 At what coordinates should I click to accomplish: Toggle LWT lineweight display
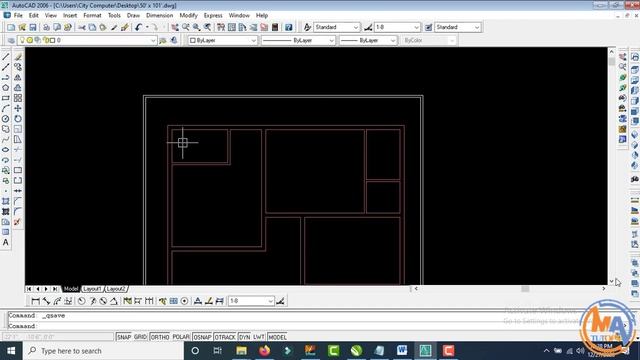259,337
